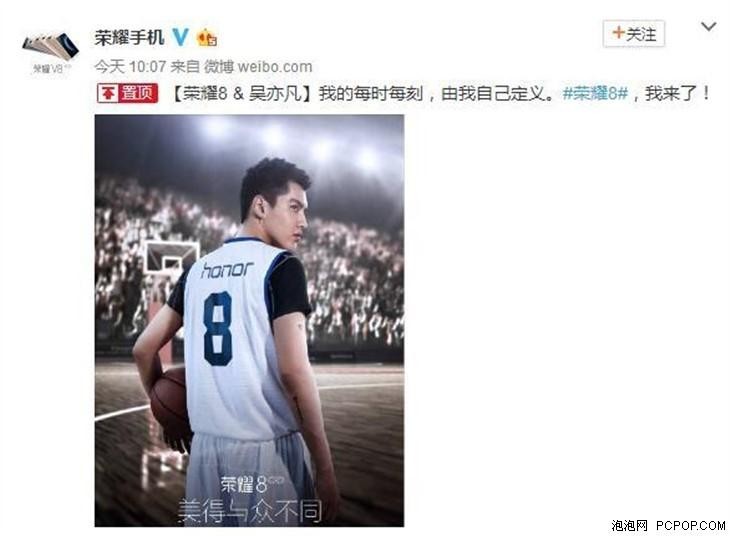
Task: Click the basketball hoop backboard in poster
Action: pyautogui.click(x=171, y=257)
